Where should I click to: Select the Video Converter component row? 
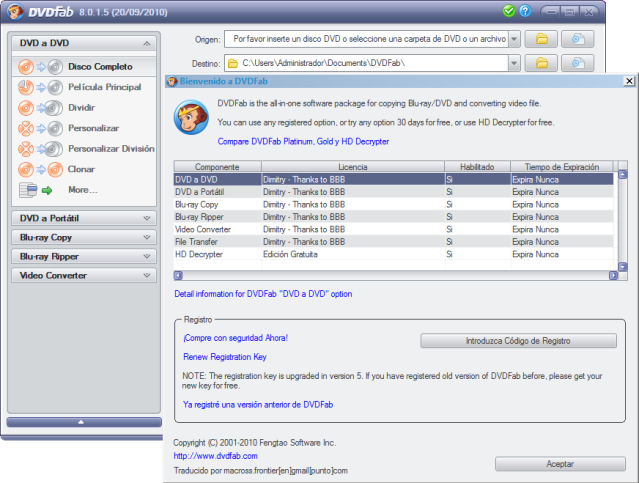[394, 229]
